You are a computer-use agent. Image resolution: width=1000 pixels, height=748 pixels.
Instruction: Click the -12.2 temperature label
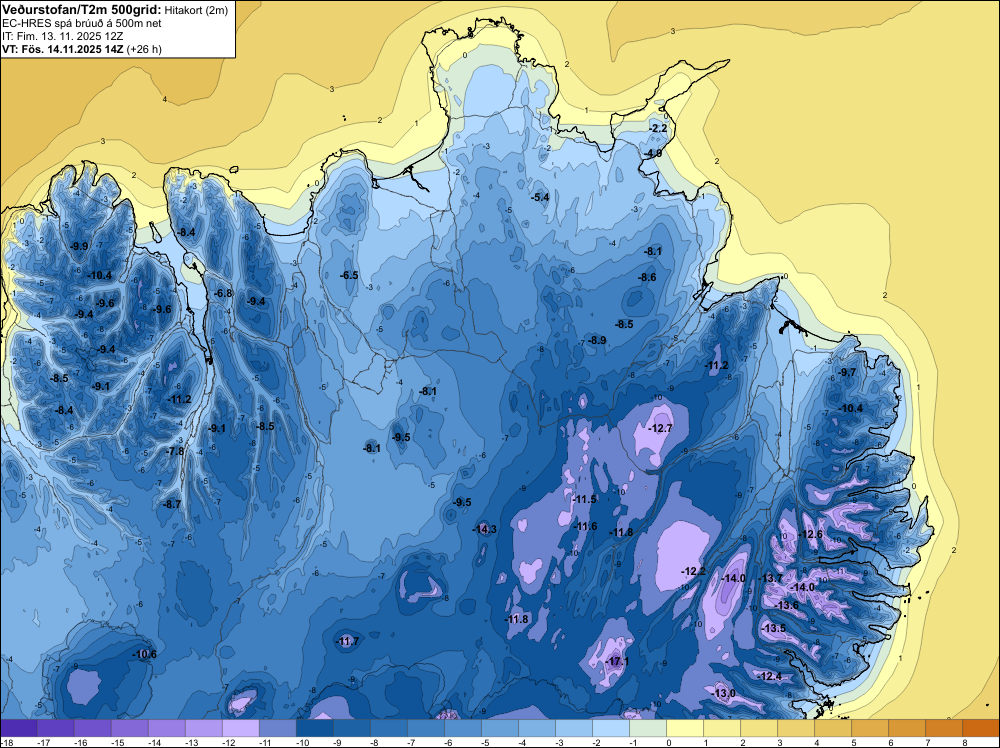[694, 571]
